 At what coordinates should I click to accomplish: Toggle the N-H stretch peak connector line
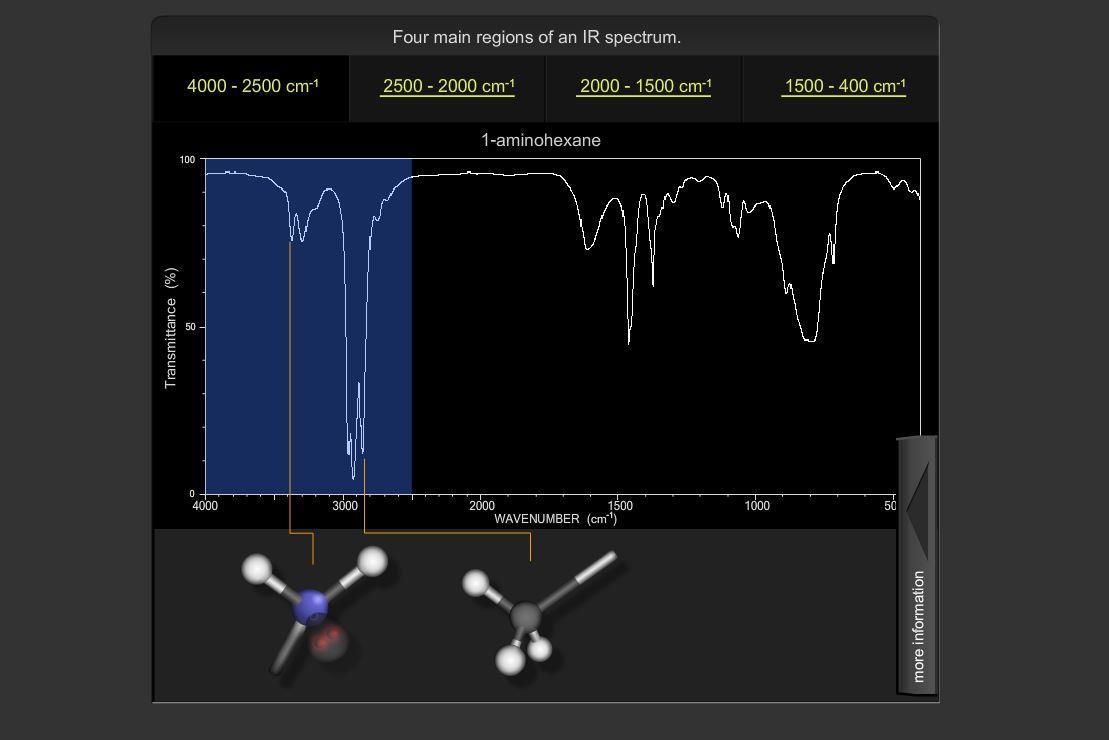290,380
